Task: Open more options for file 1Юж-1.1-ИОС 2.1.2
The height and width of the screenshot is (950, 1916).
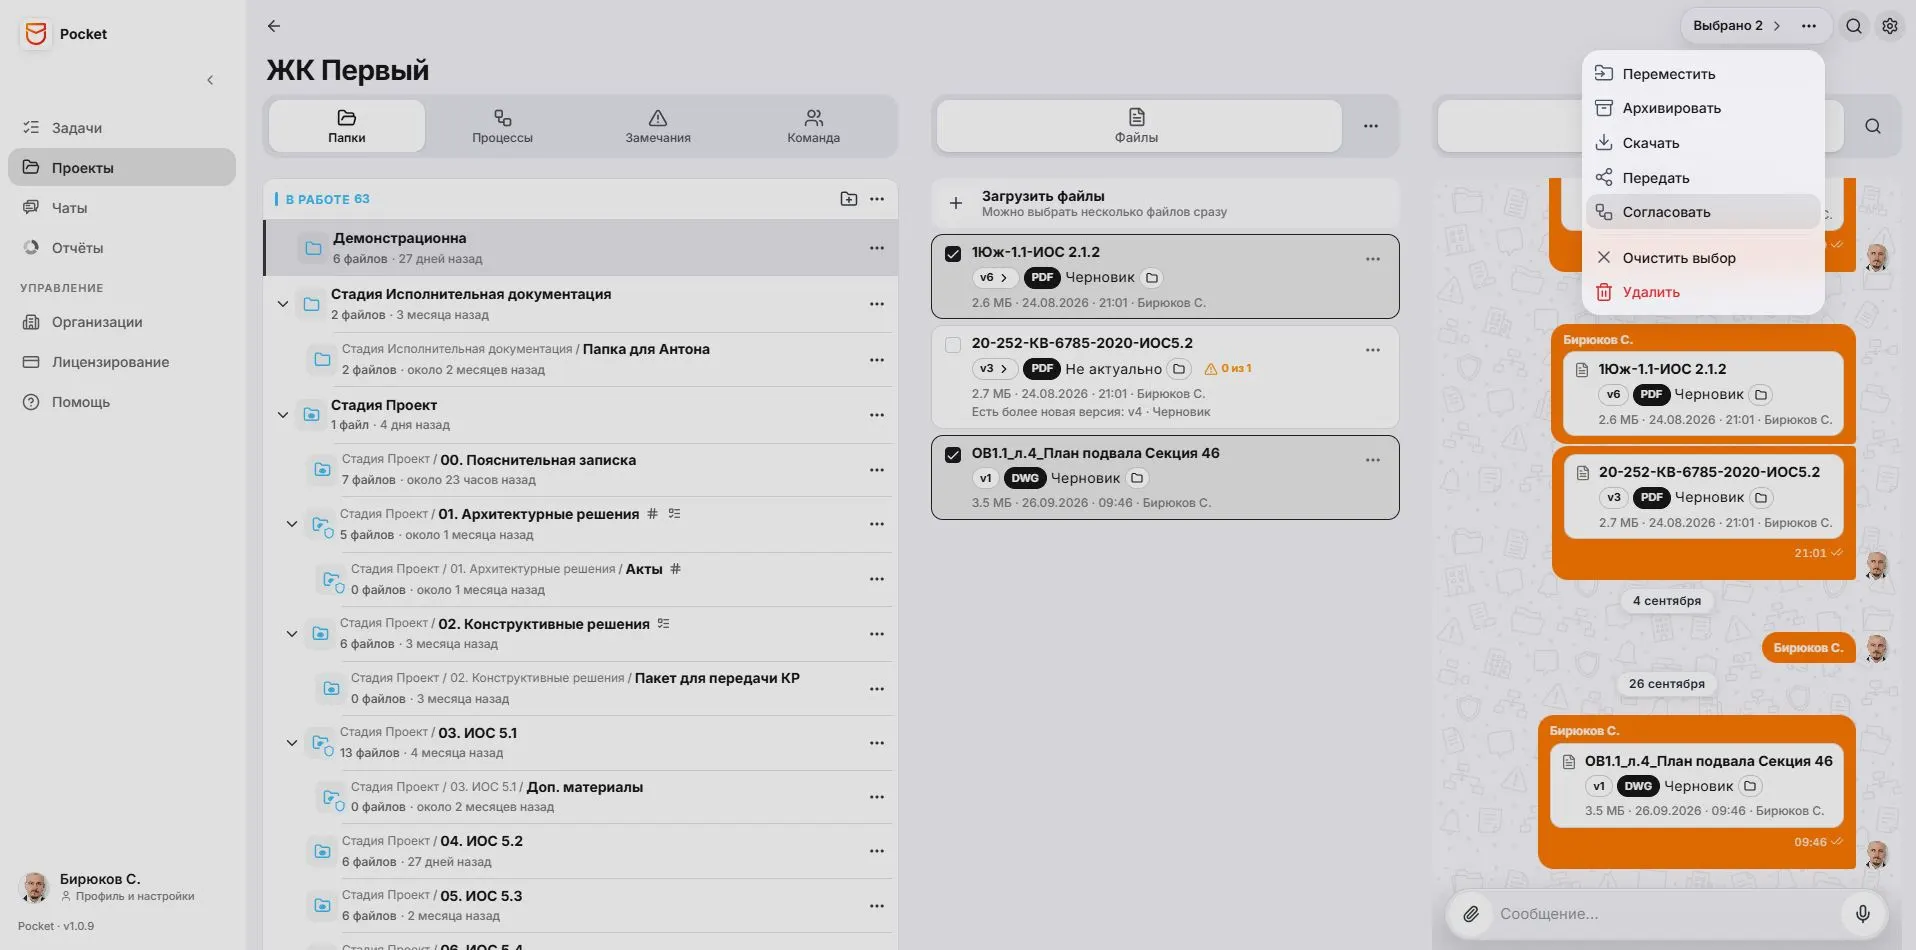Action: click(x=1373, y=259)
